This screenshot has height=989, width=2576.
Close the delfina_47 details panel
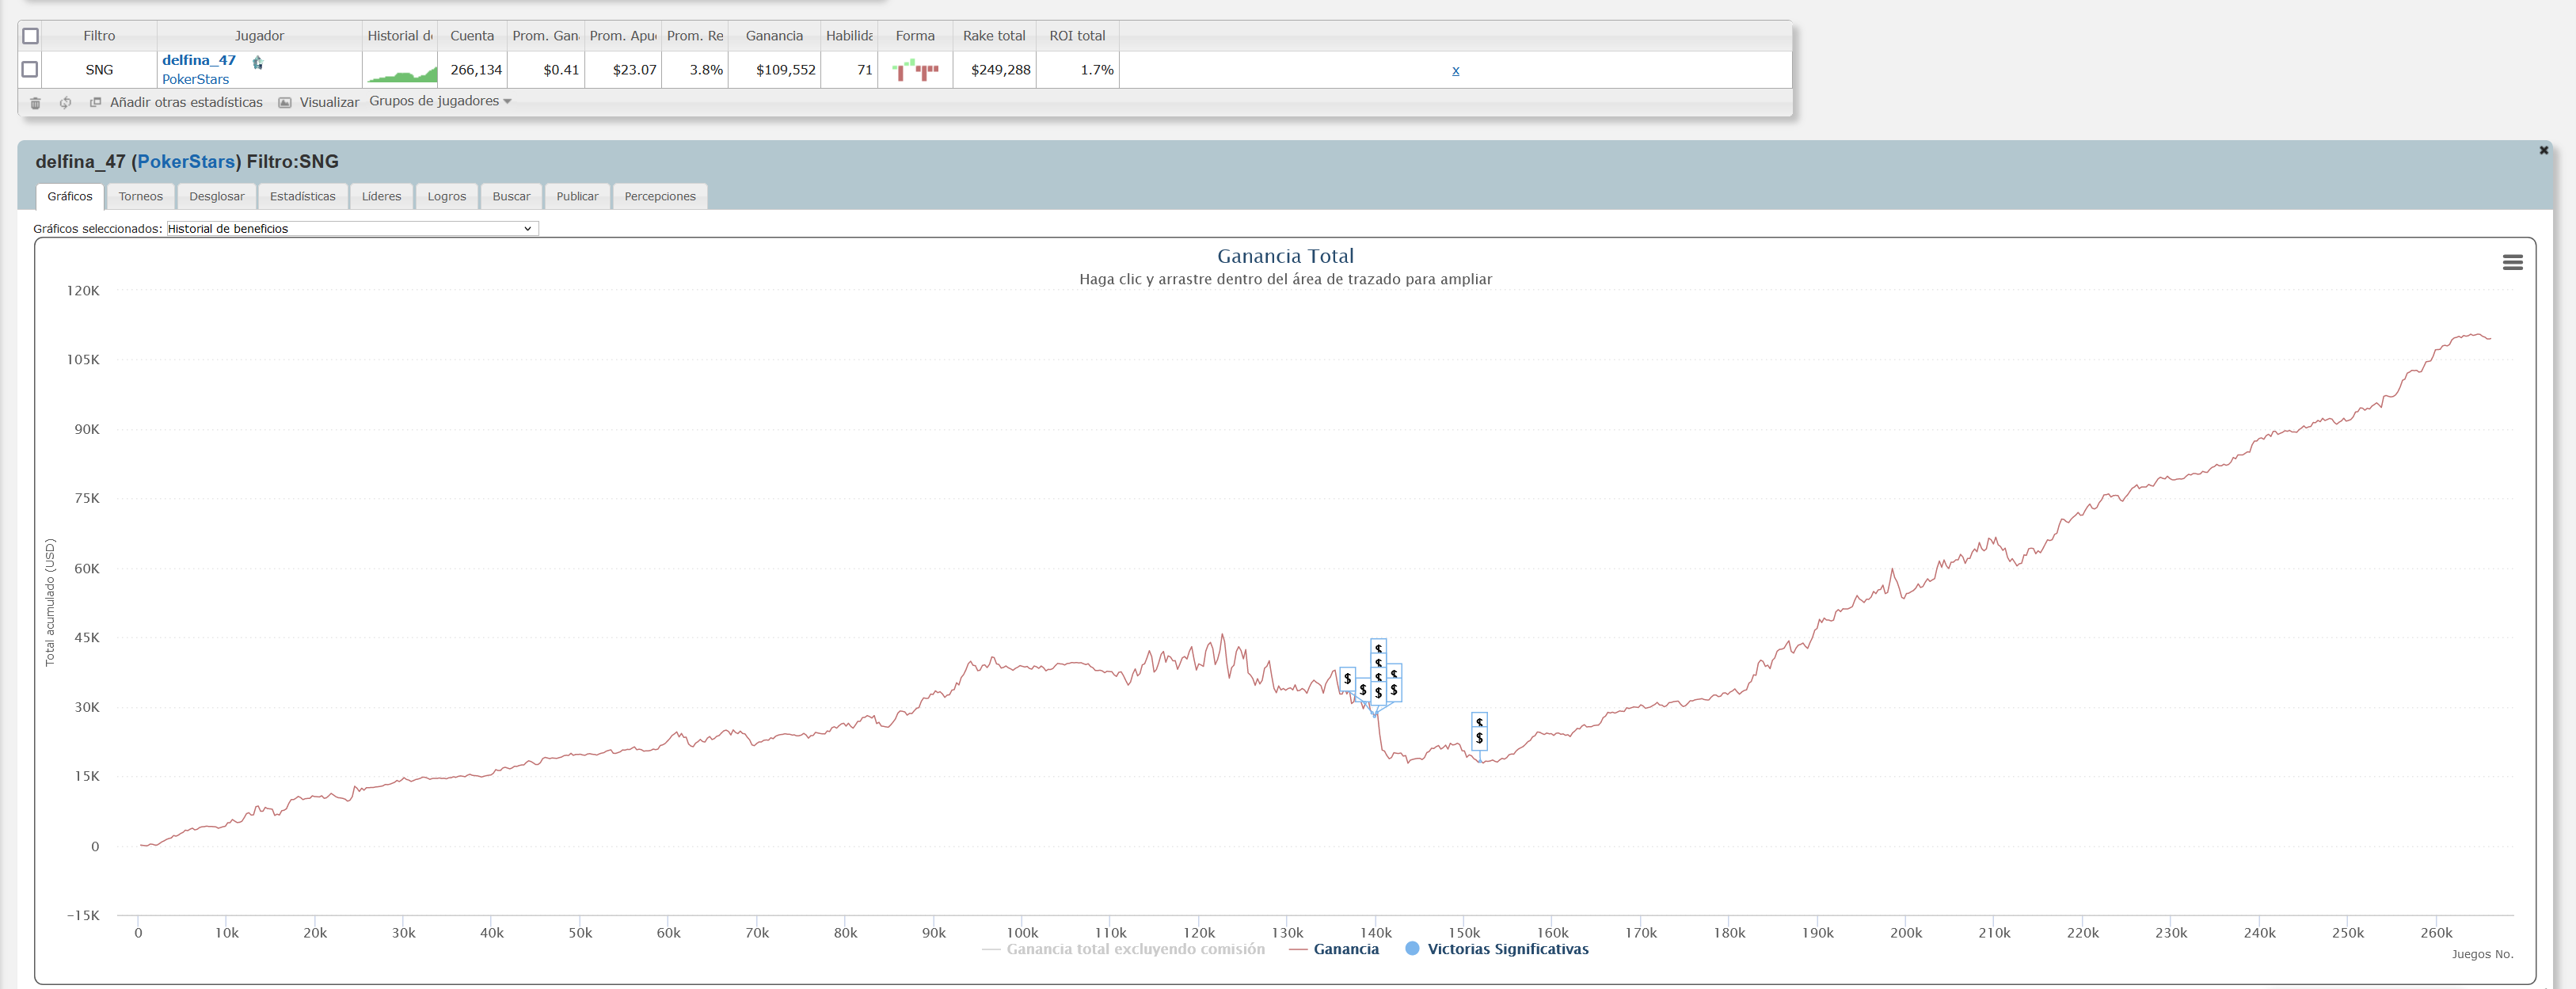(x=2543, y=150)
